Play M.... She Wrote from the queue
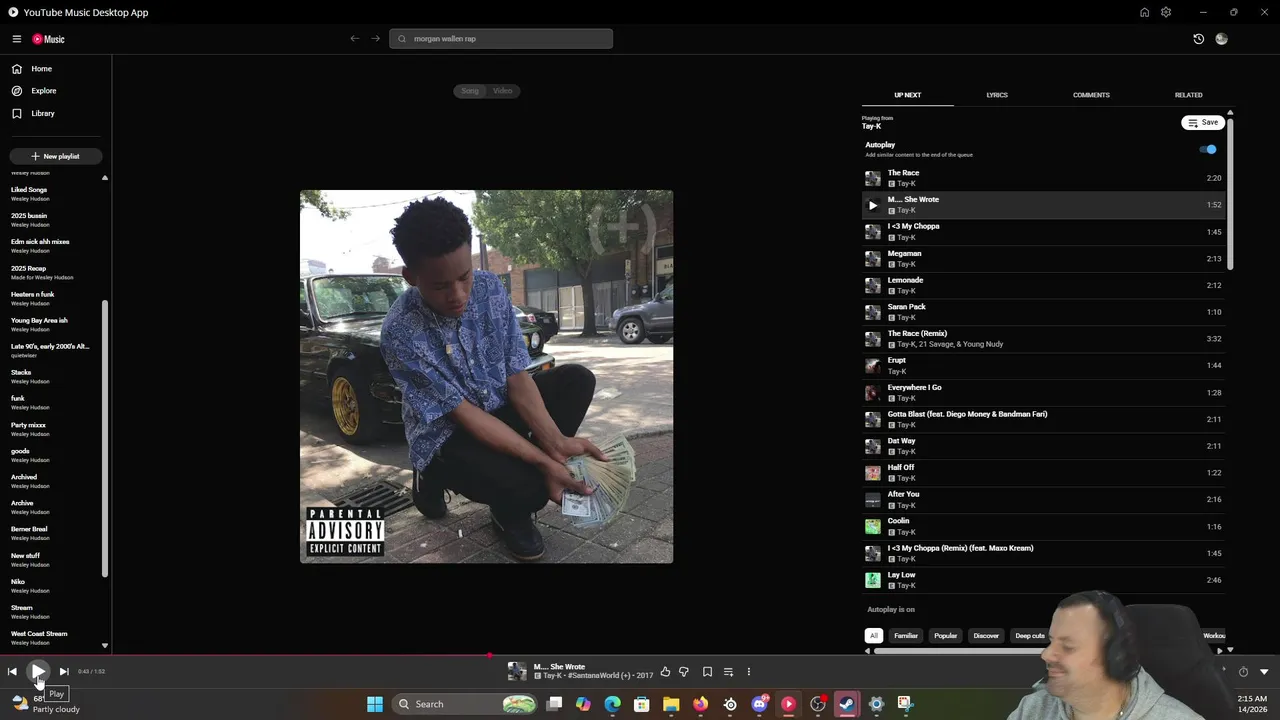 point(1043,205)
